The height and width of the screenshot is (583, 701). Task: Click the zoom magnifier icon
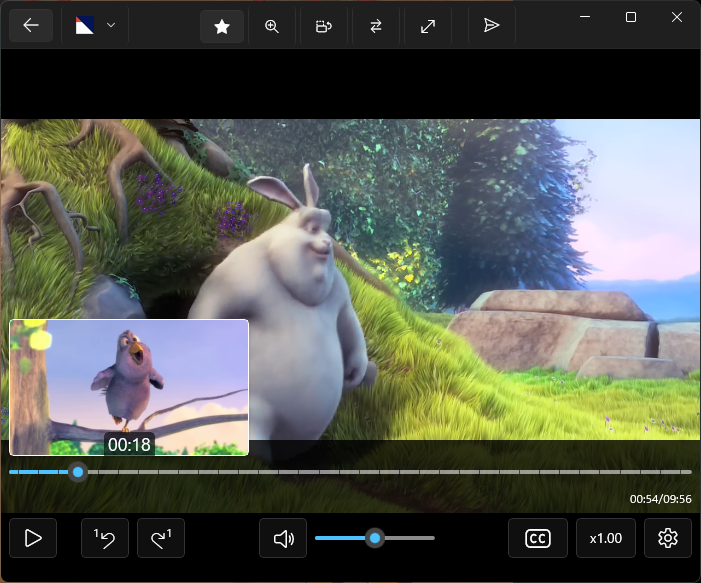coord(272,26)
